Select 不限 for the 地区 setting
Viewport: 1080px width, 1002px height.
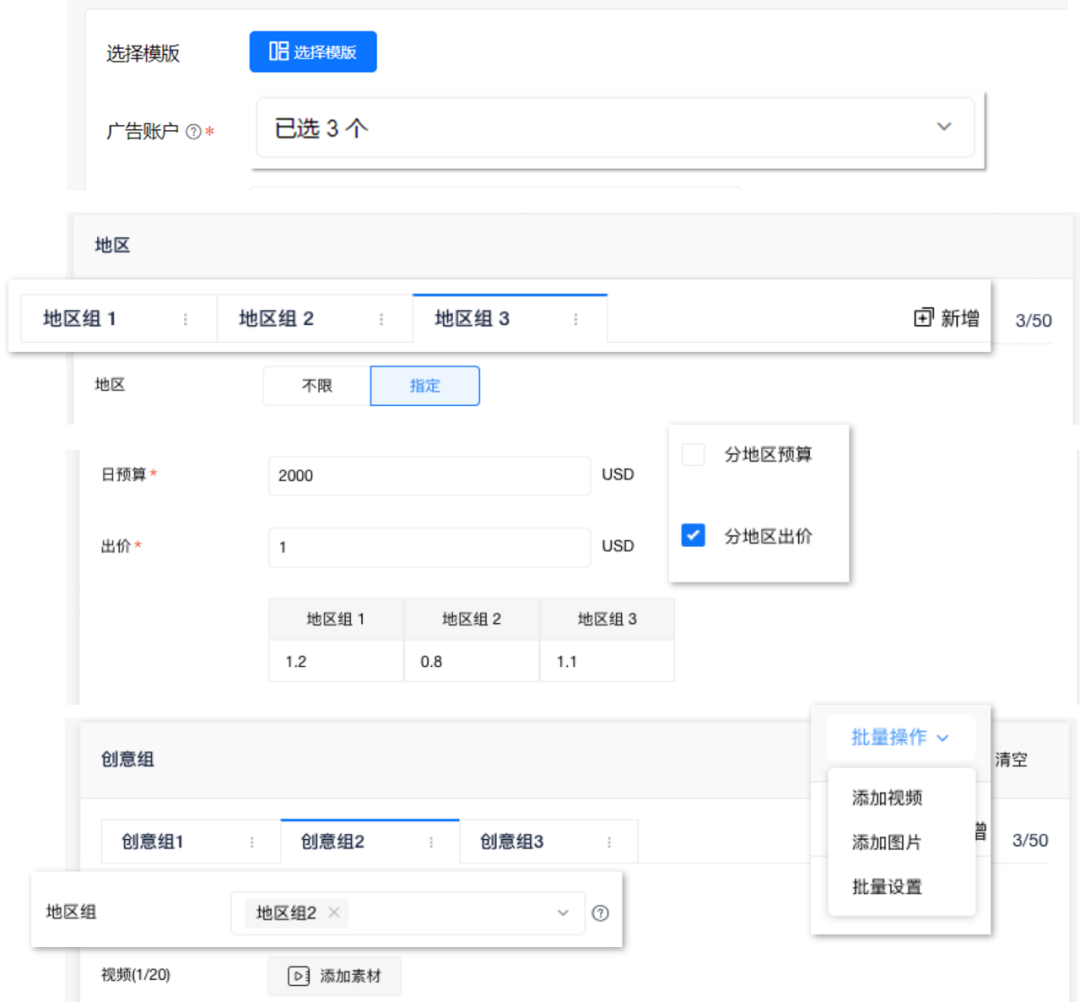pos(317,385)
